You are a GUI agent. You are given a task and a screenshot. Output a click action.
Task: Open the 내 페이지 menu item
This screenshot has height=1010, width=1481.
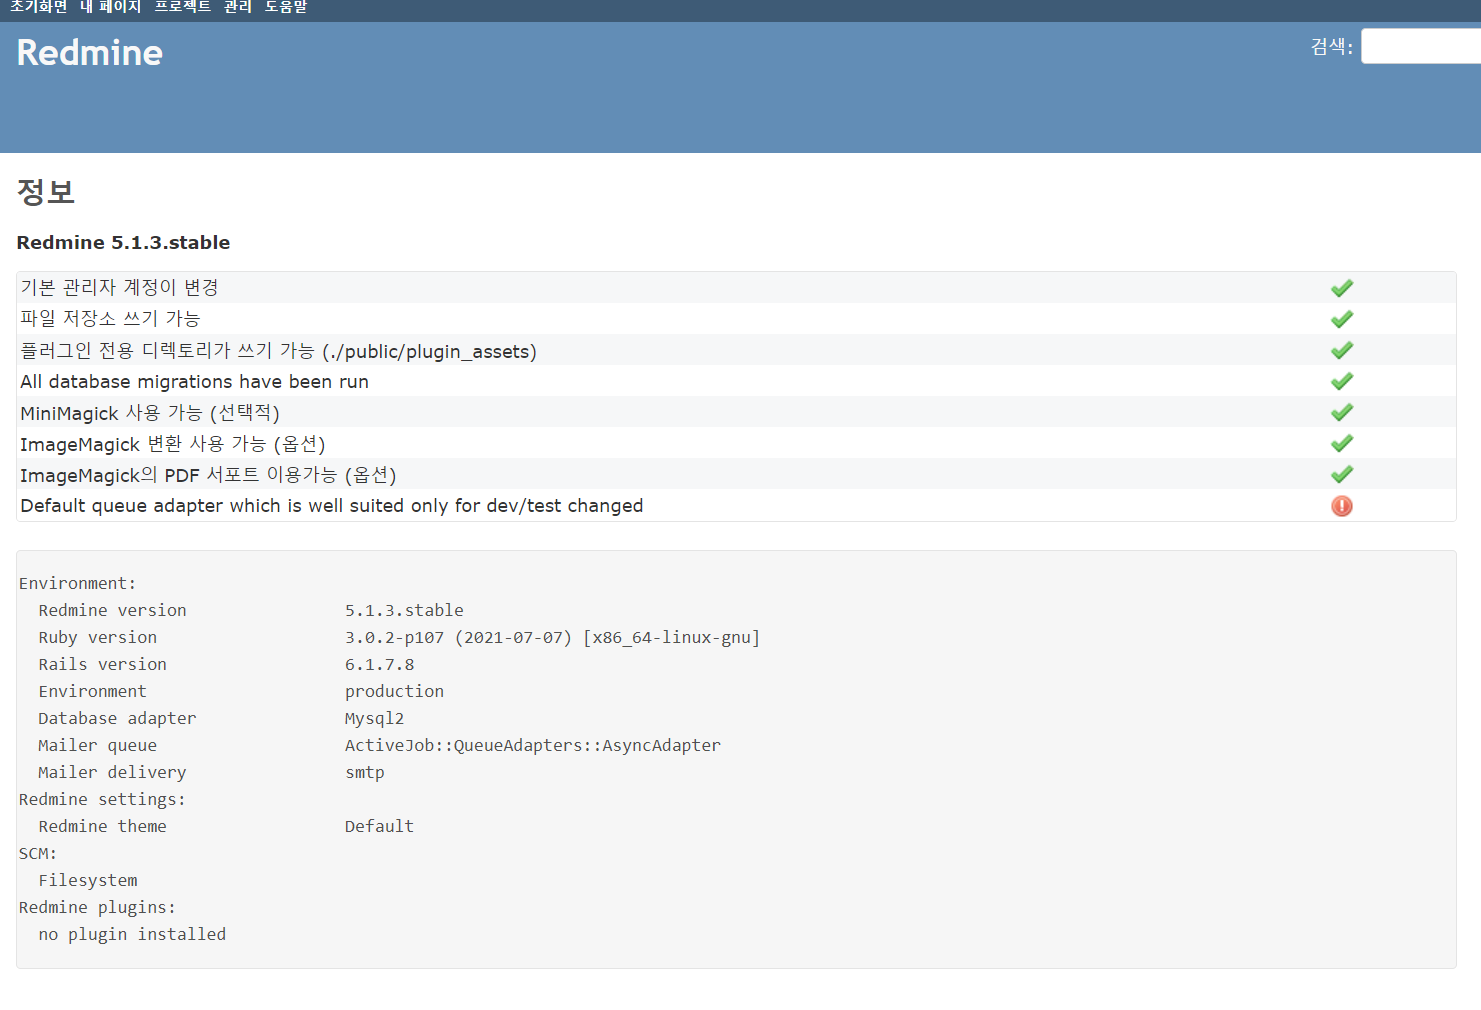tap(111, 7)
